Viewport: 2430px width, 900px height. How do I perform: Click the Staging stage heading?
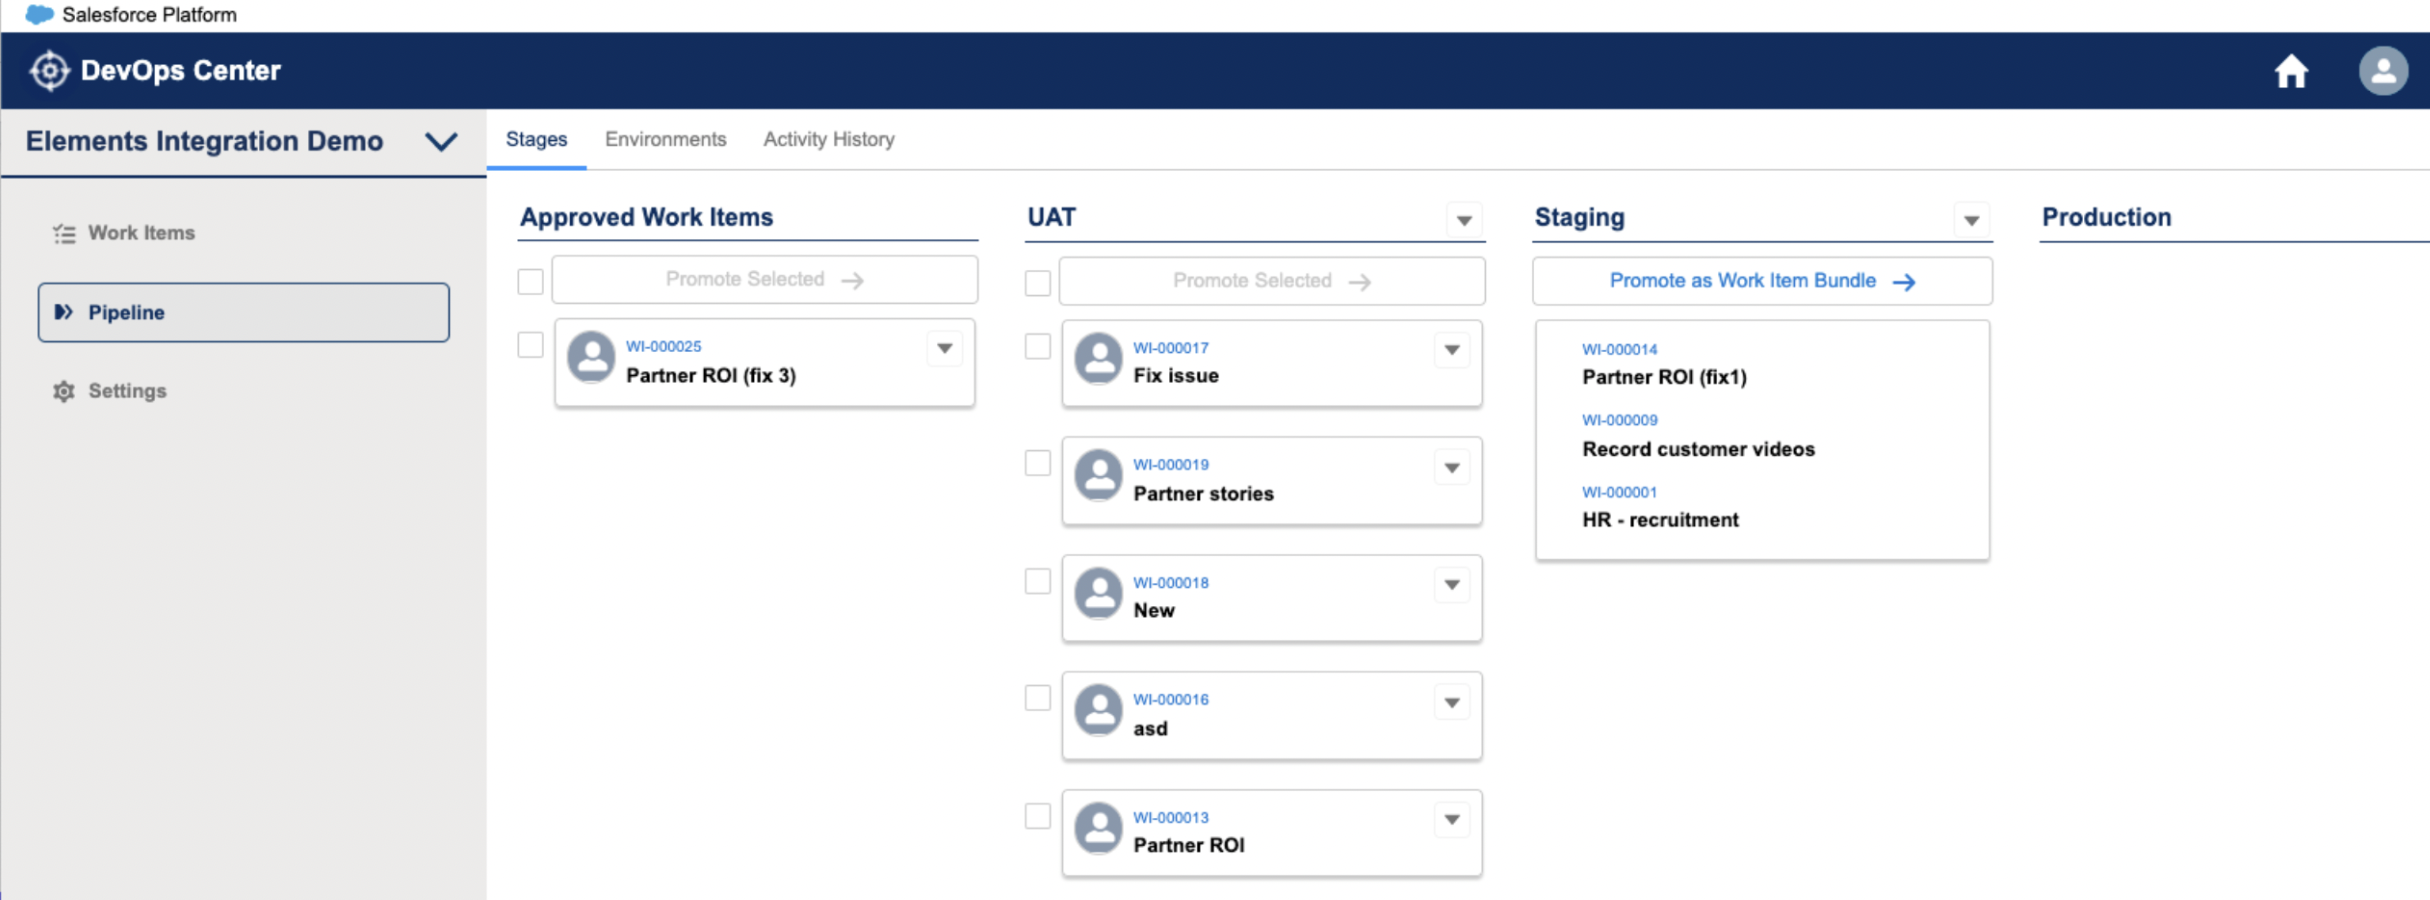[x=1579, y=217]
